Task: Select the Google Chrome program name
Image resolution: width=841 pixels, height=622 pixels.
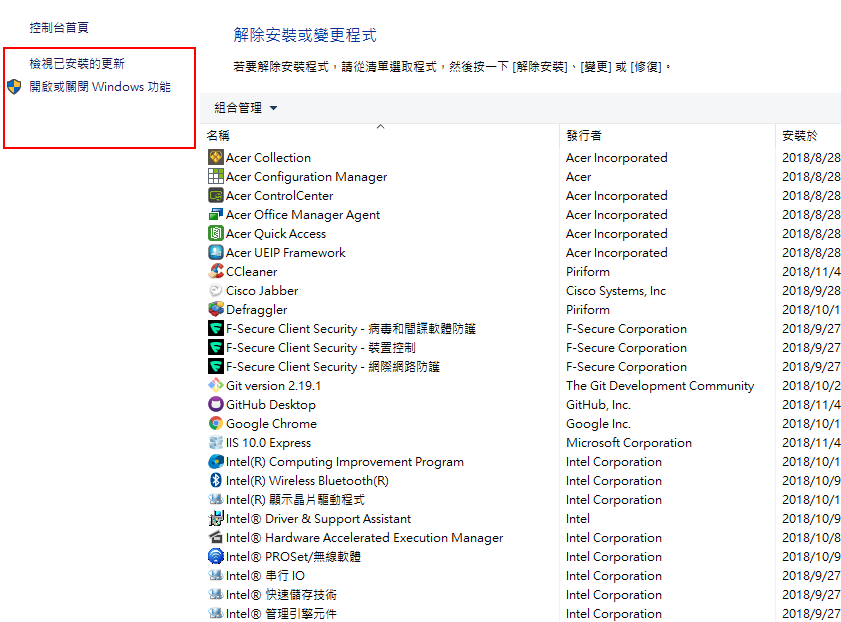Action: [x=271, y=424]
